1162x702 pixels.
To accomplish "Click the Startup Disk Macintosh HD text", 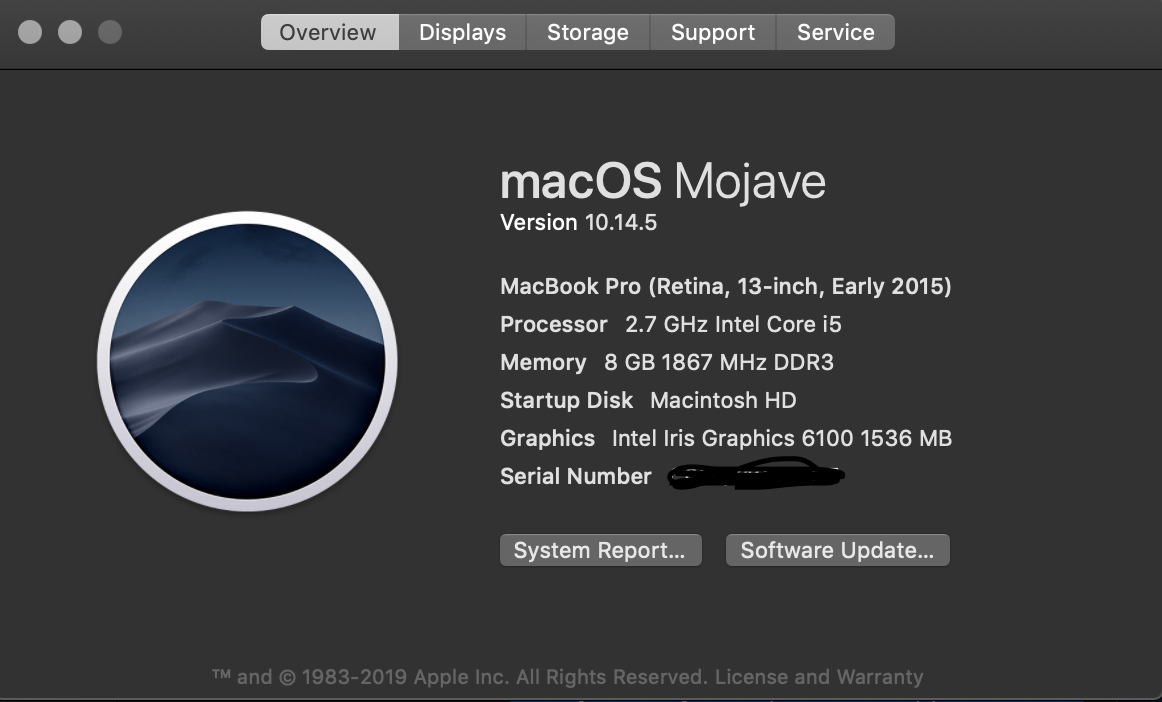I will pyautogui.click(x=648, y=401).
